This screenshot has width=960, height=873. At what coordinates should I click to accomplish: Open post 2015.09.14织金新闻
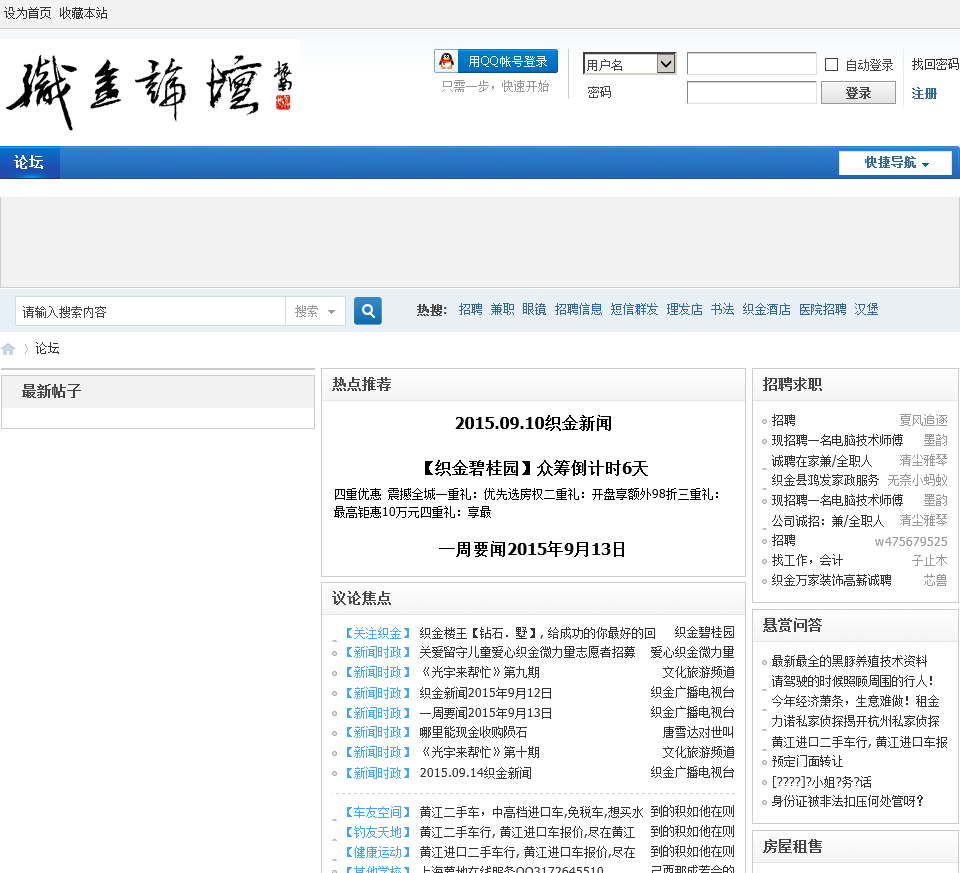click(x=475, y=773)
